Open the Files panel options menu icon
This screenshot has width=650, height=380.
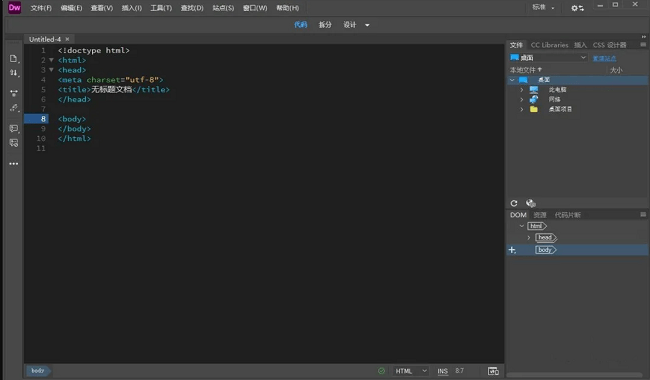tap(643, 44)
